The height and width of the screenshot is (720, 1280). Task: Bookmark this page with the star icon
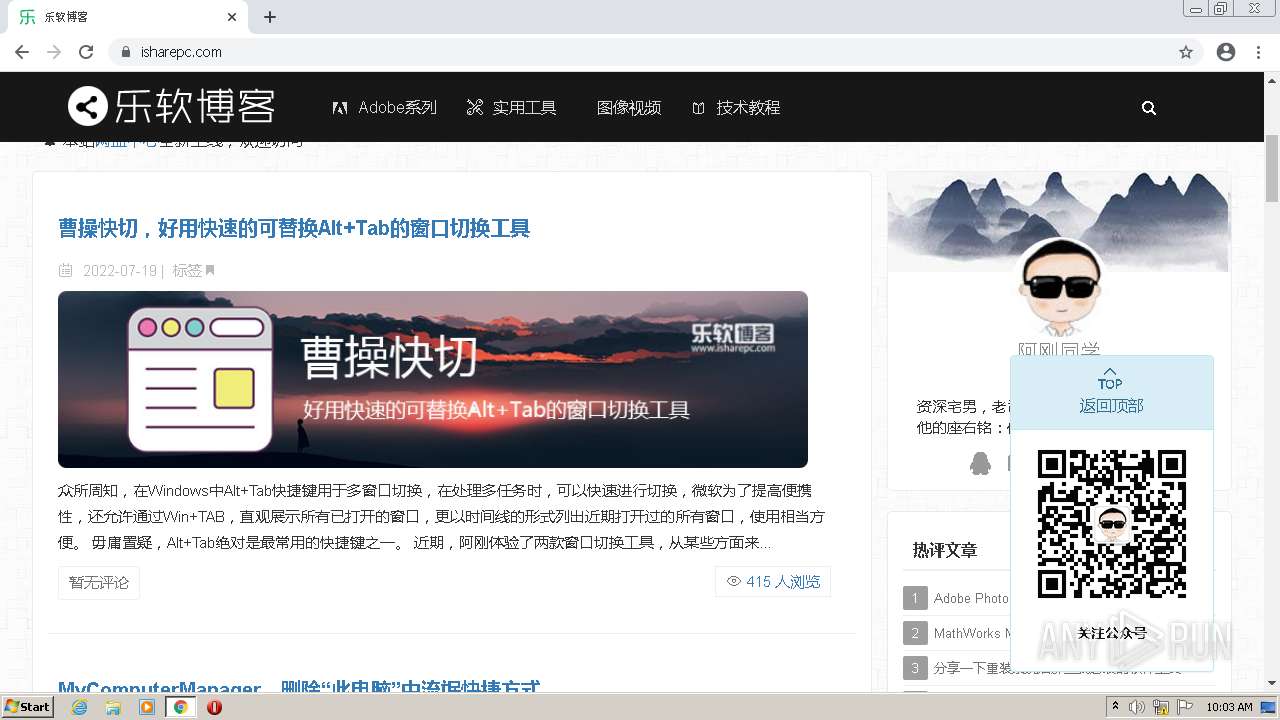click(1186, 52)
